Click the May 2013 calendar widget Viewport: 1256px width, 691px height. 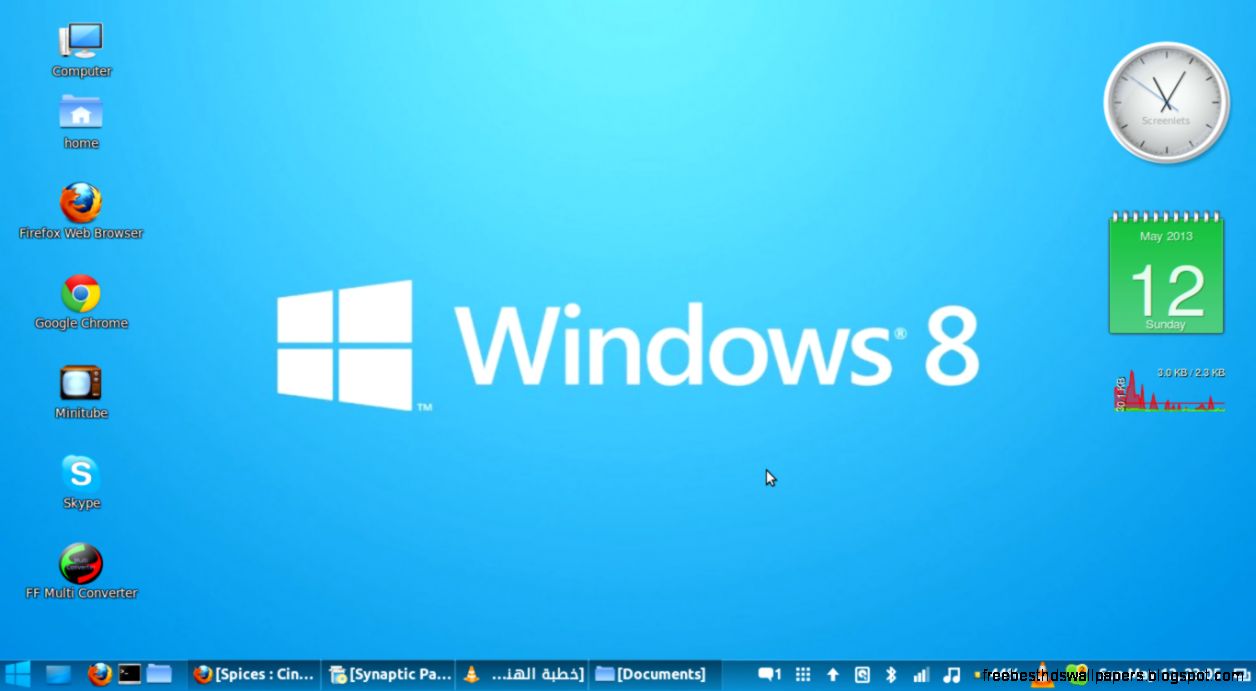tap(1166, 272)
